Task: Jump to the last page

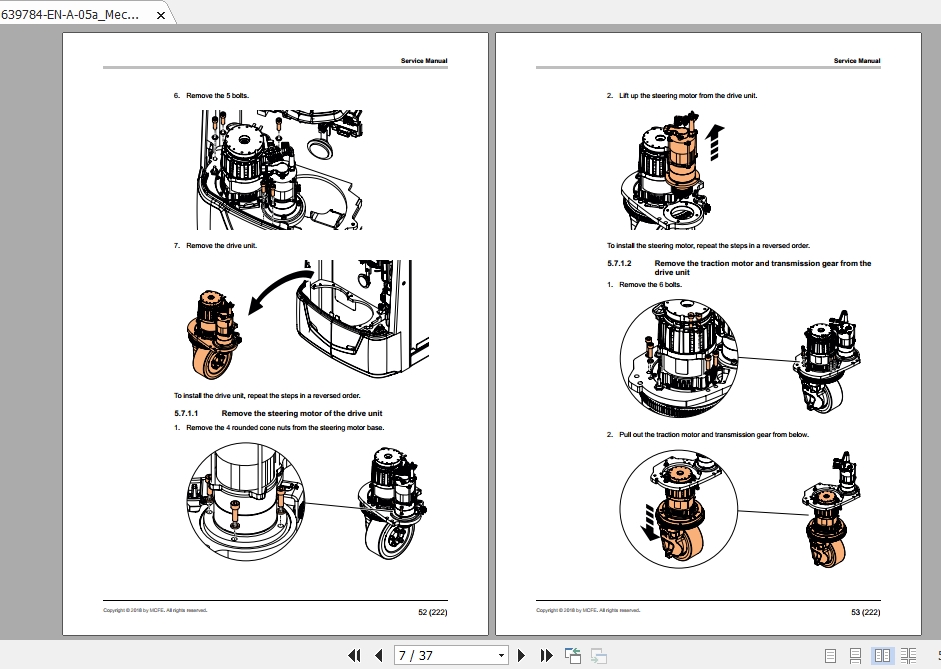Action: pyautogui.click(x=545, y=655)
